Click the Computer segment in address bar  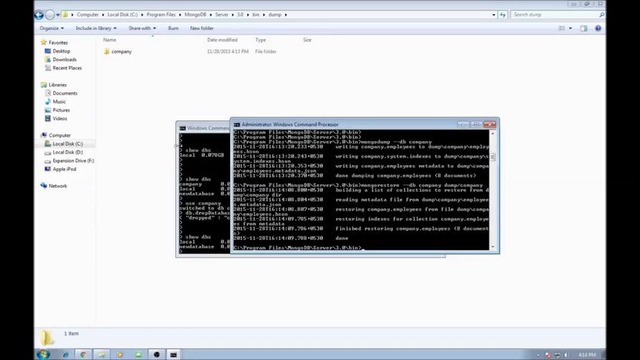88,15
